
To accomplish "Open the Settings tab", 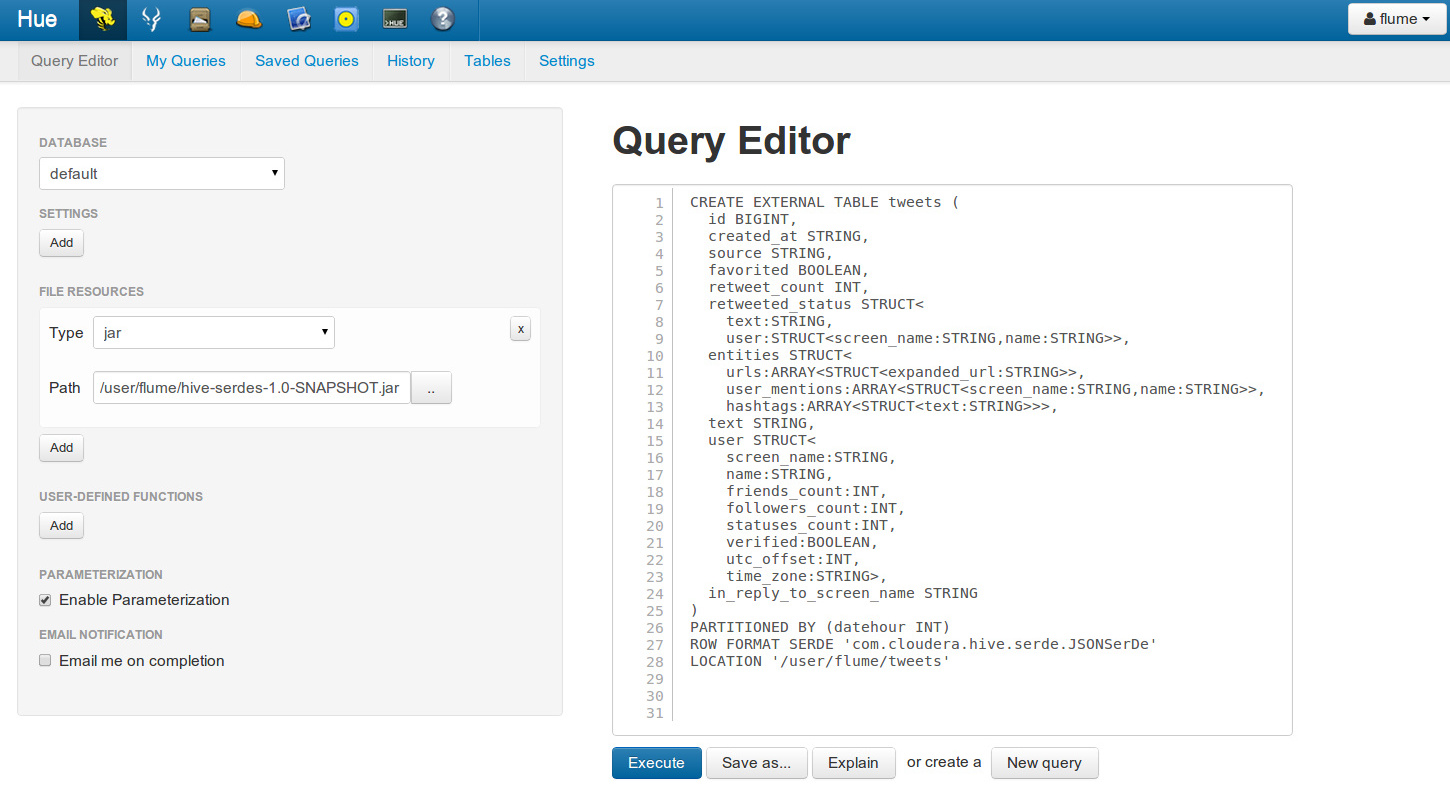I will (567, 61).
